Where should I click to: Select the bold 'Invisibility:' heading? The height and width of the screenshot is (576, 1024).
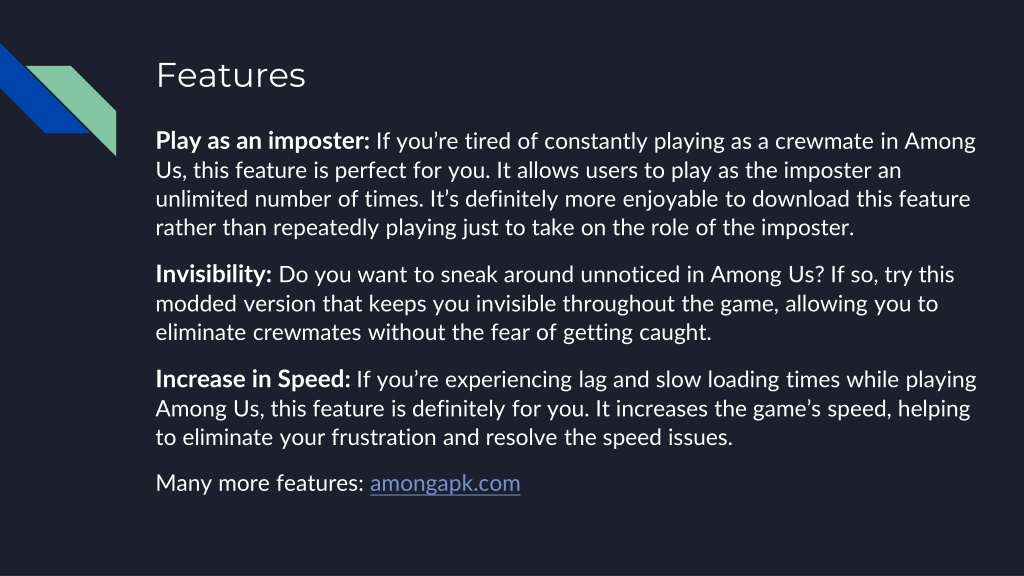pos(214,275)
